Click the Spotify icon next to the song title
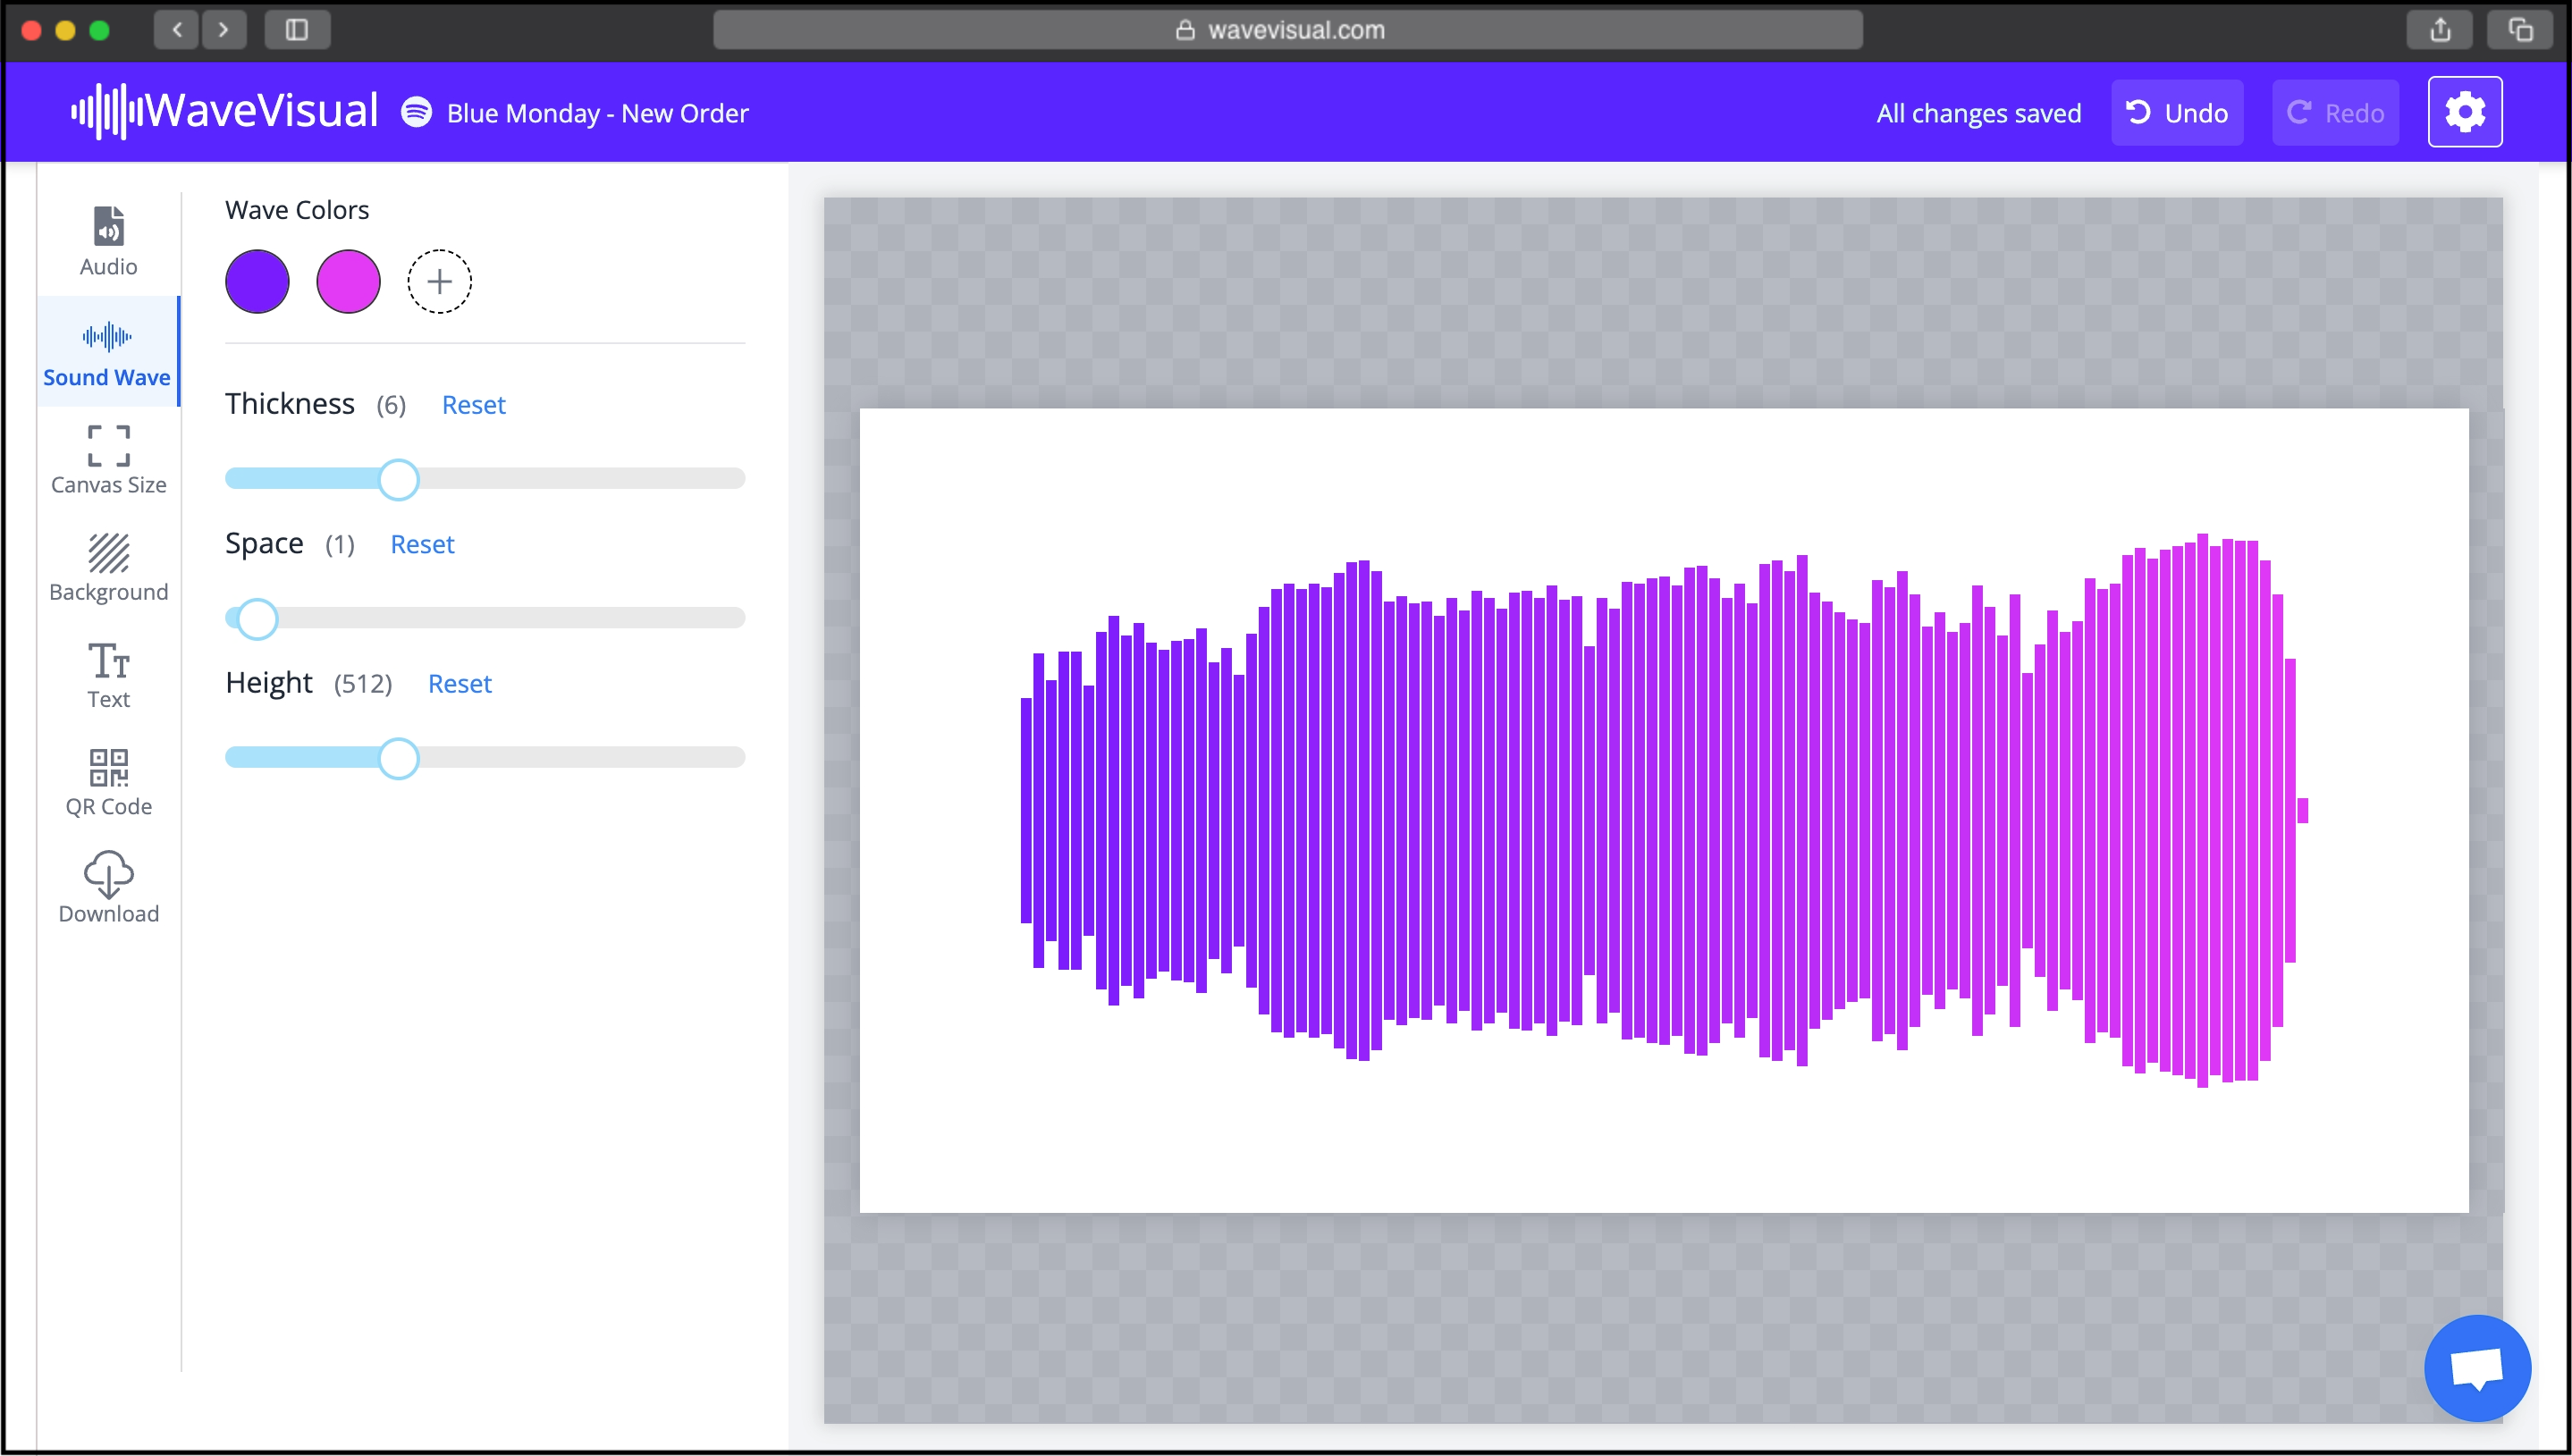Viewport: 2572px width, 1456px height. pos(415,112)
